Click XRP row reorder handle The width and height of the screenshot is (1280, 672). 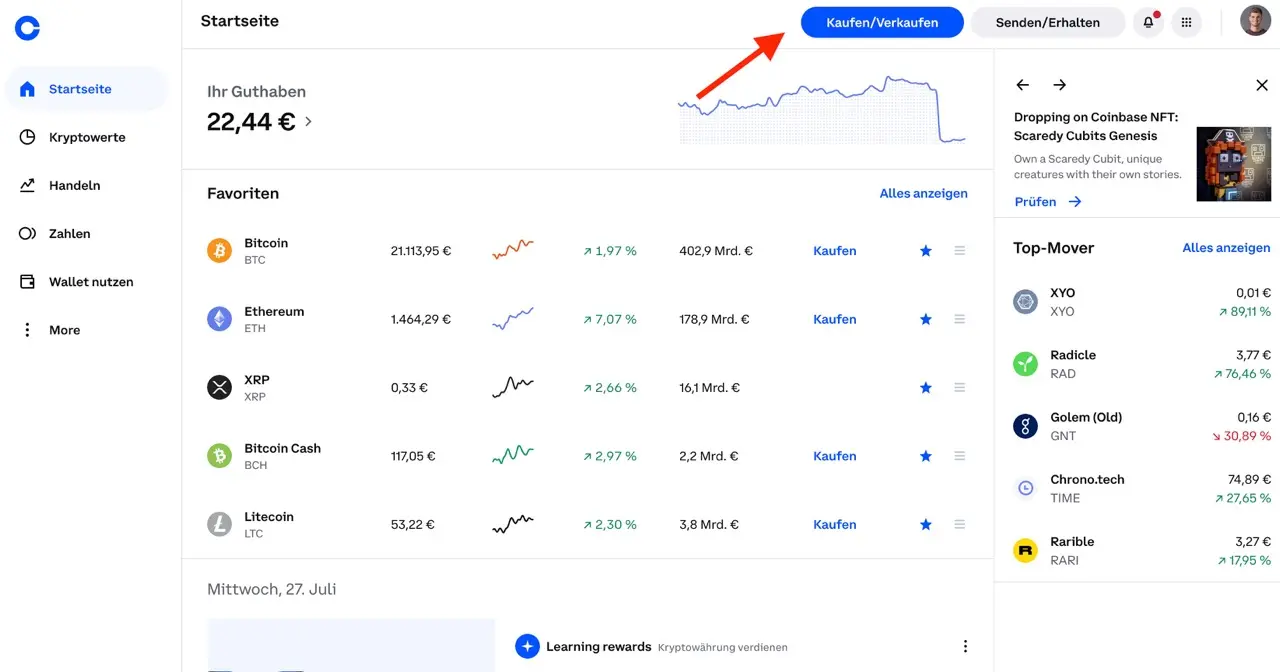pos(959,388)
